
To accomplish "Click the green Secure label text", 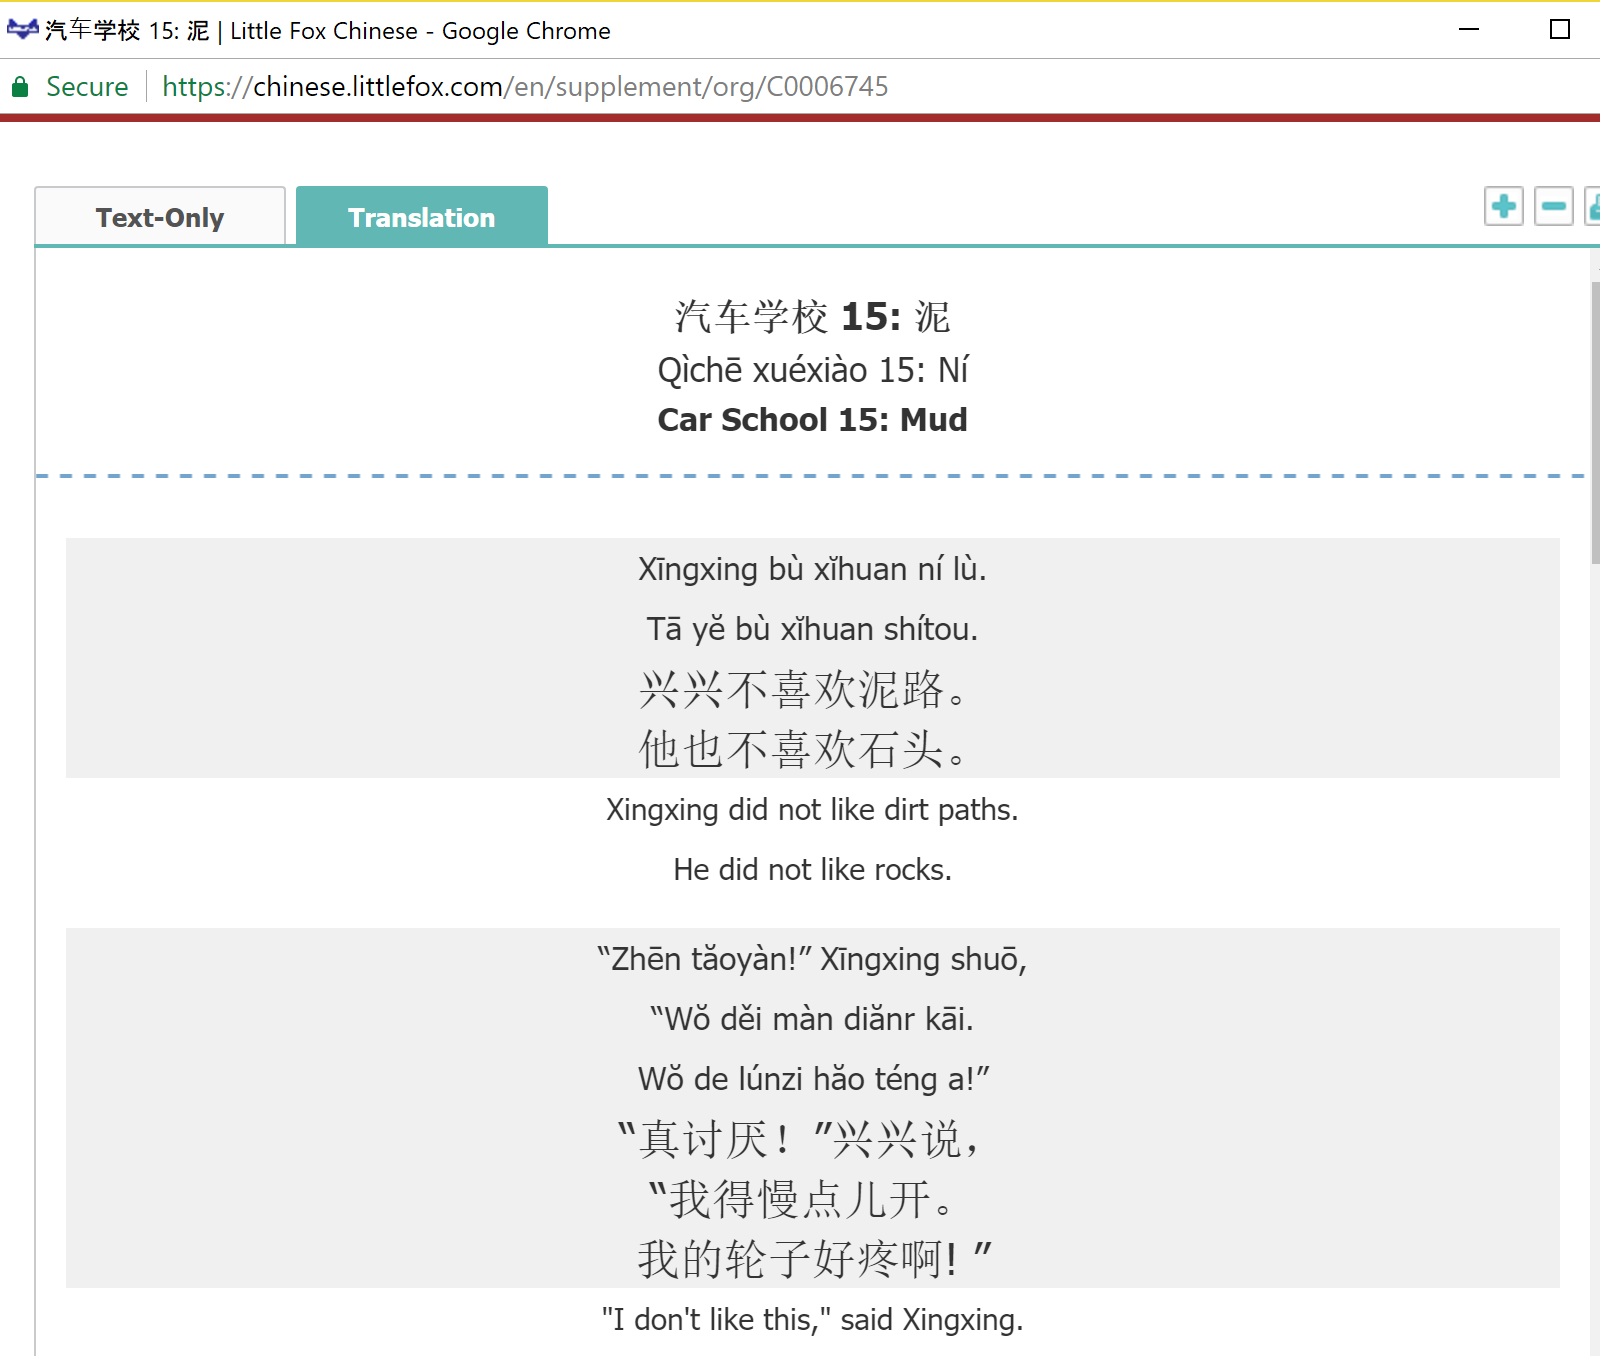I will [87, 87].
